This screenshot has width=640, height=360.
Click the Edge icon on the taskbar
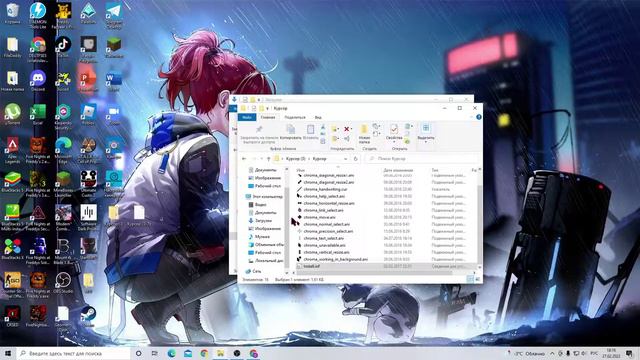171,353
